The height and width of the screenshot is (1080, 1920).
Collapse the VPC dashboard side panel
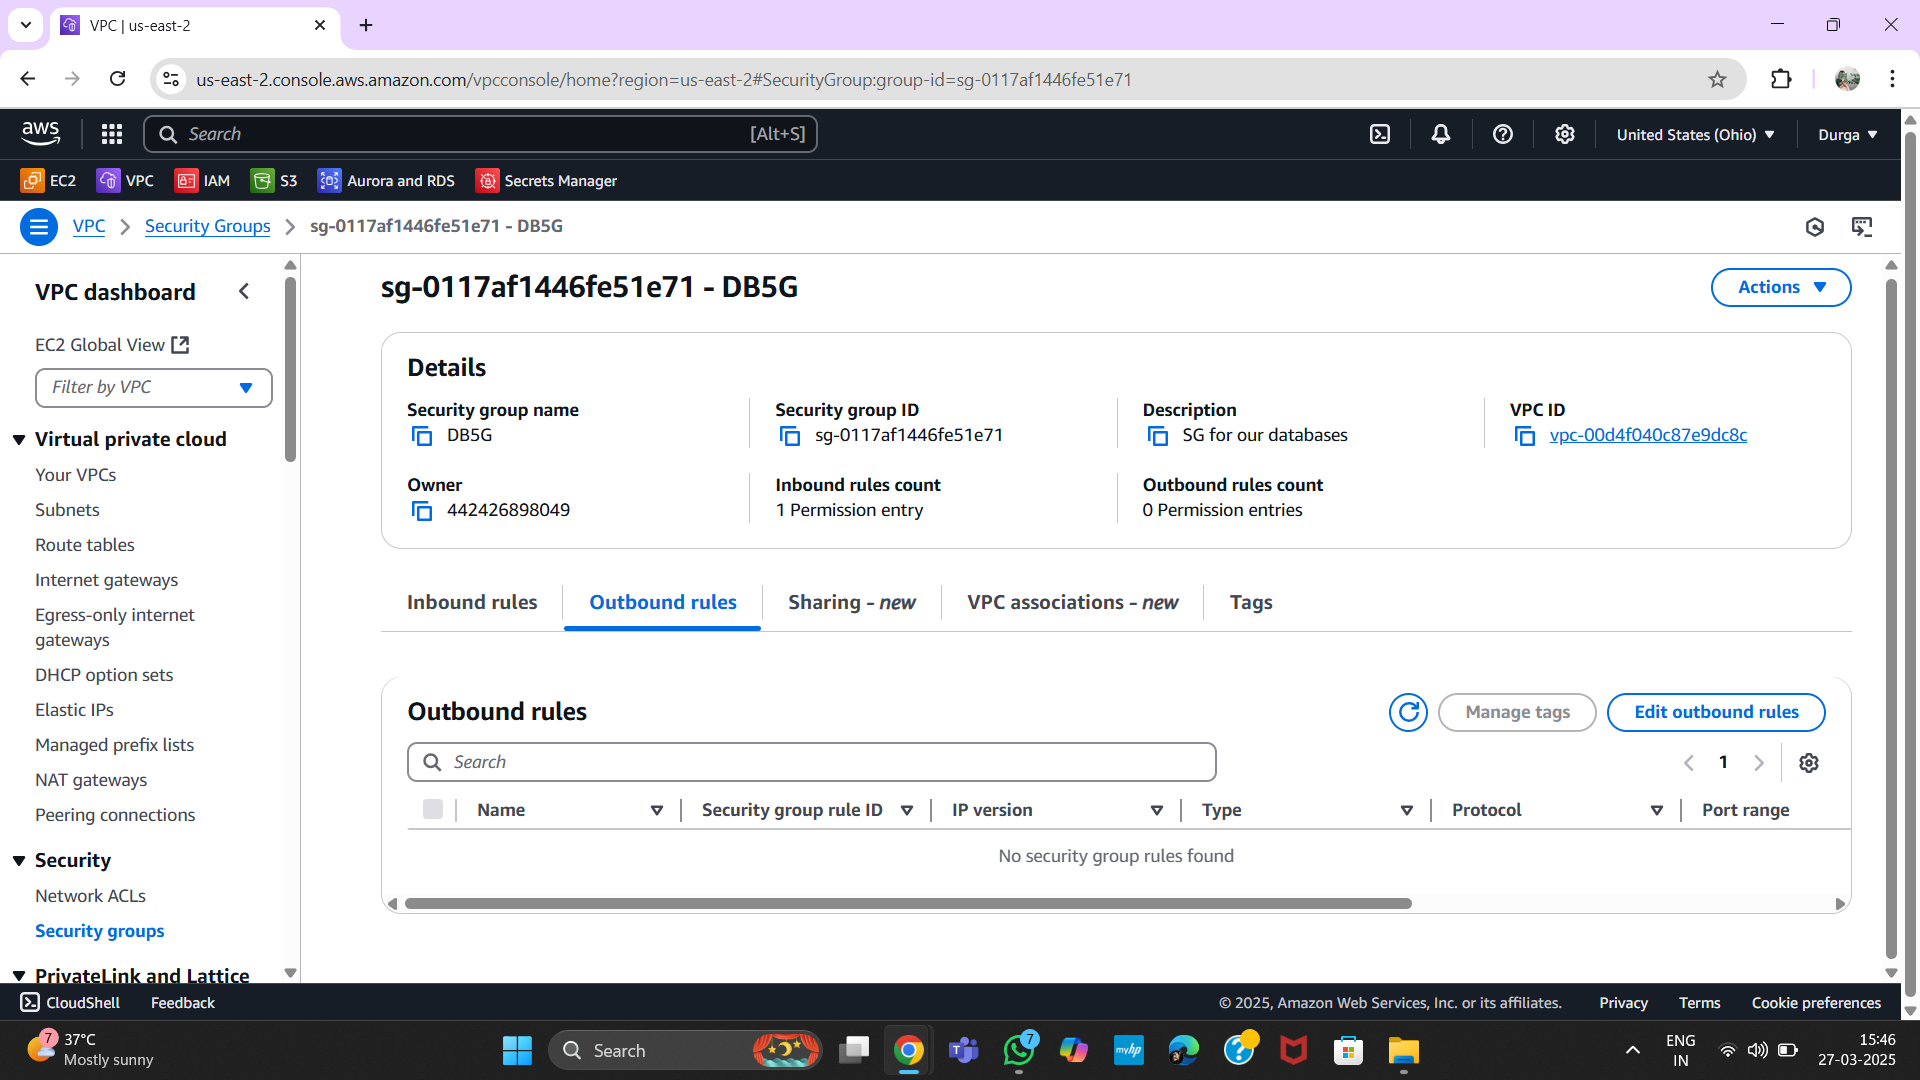coord(244,291)
